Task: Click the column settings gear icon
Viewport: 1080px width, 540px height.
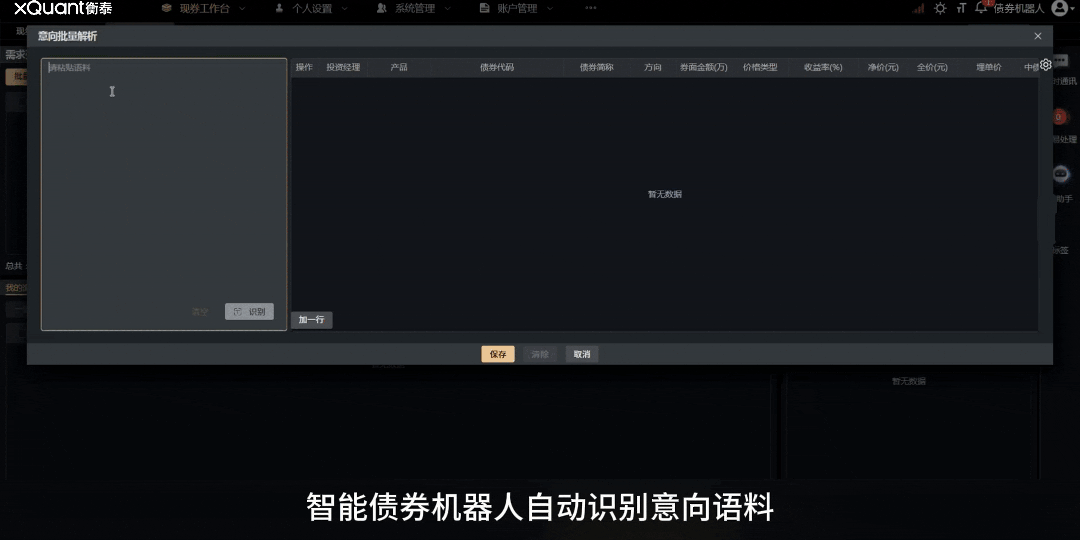Action: [1045, 65]
